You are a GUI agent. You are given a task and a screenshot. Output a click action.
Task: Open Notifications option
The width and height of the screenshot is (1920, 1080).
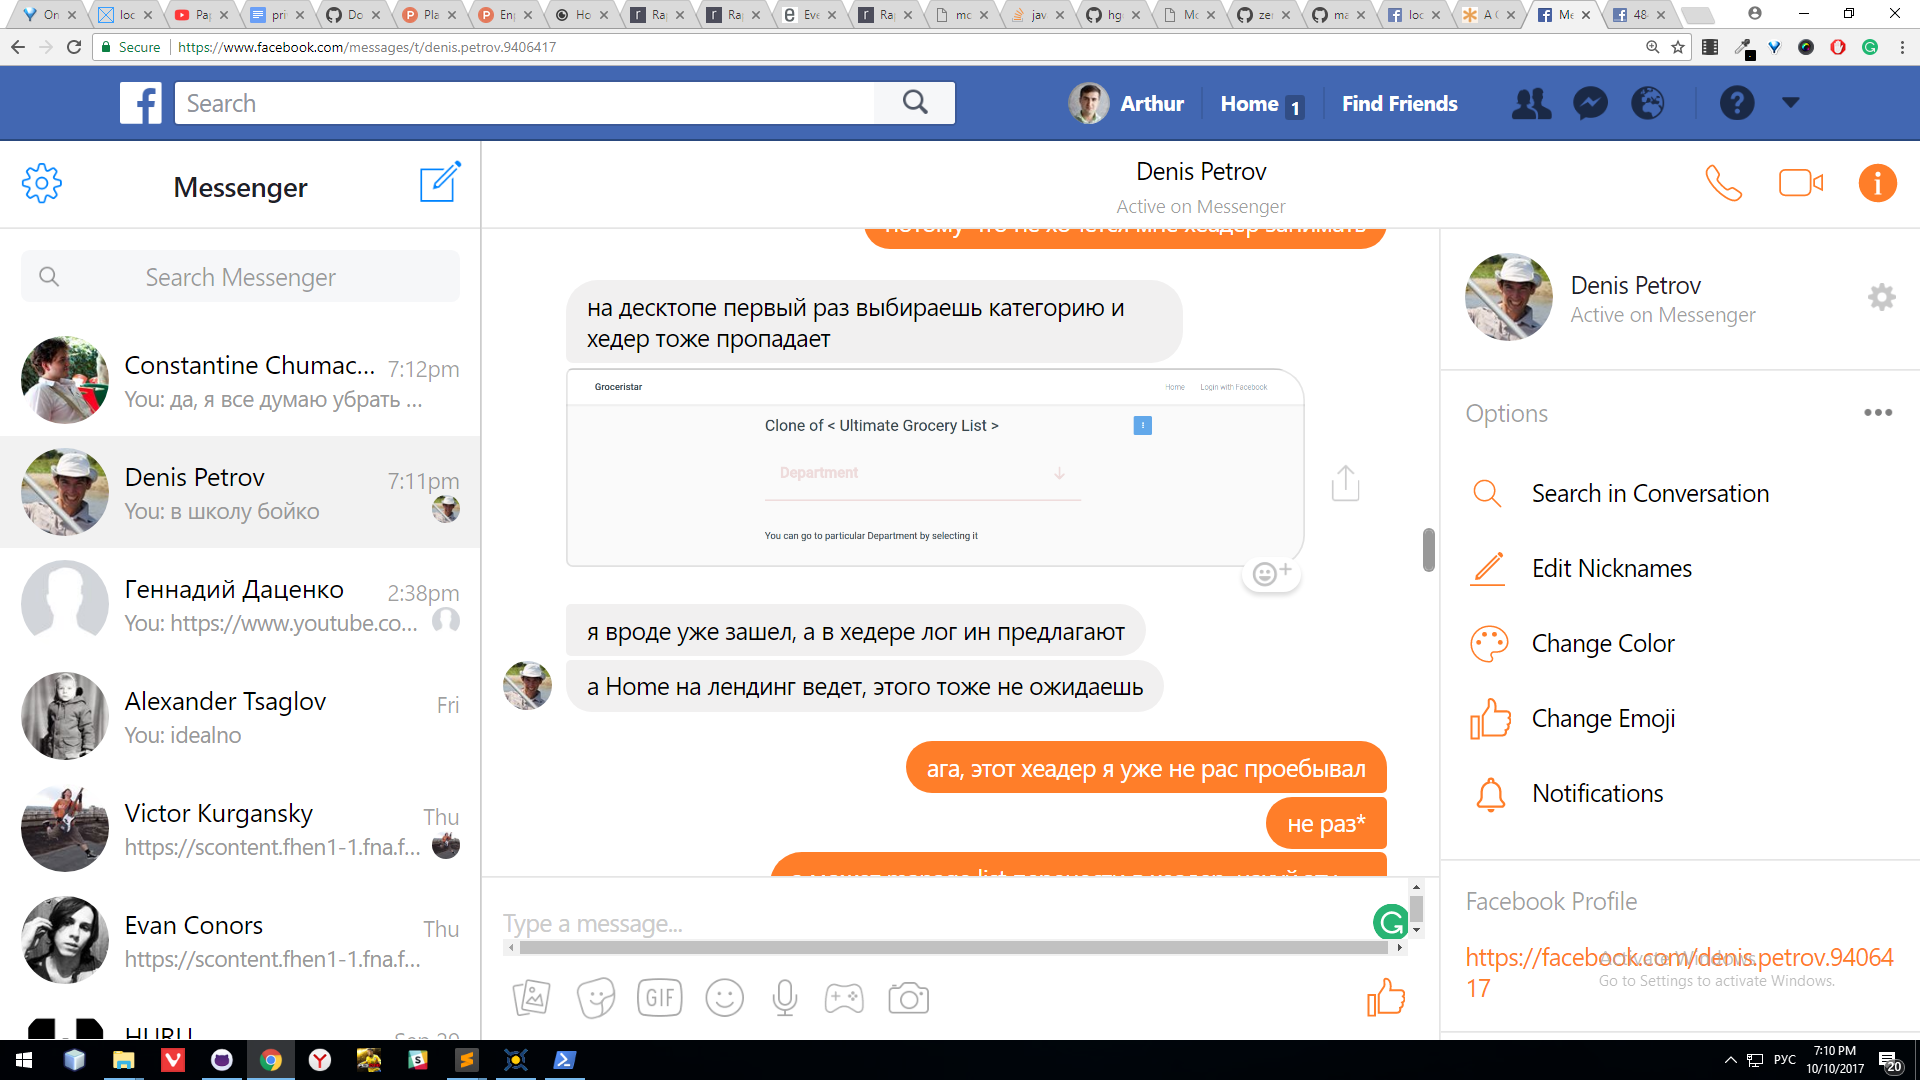pyautogui.click(x=1597, y=793)
